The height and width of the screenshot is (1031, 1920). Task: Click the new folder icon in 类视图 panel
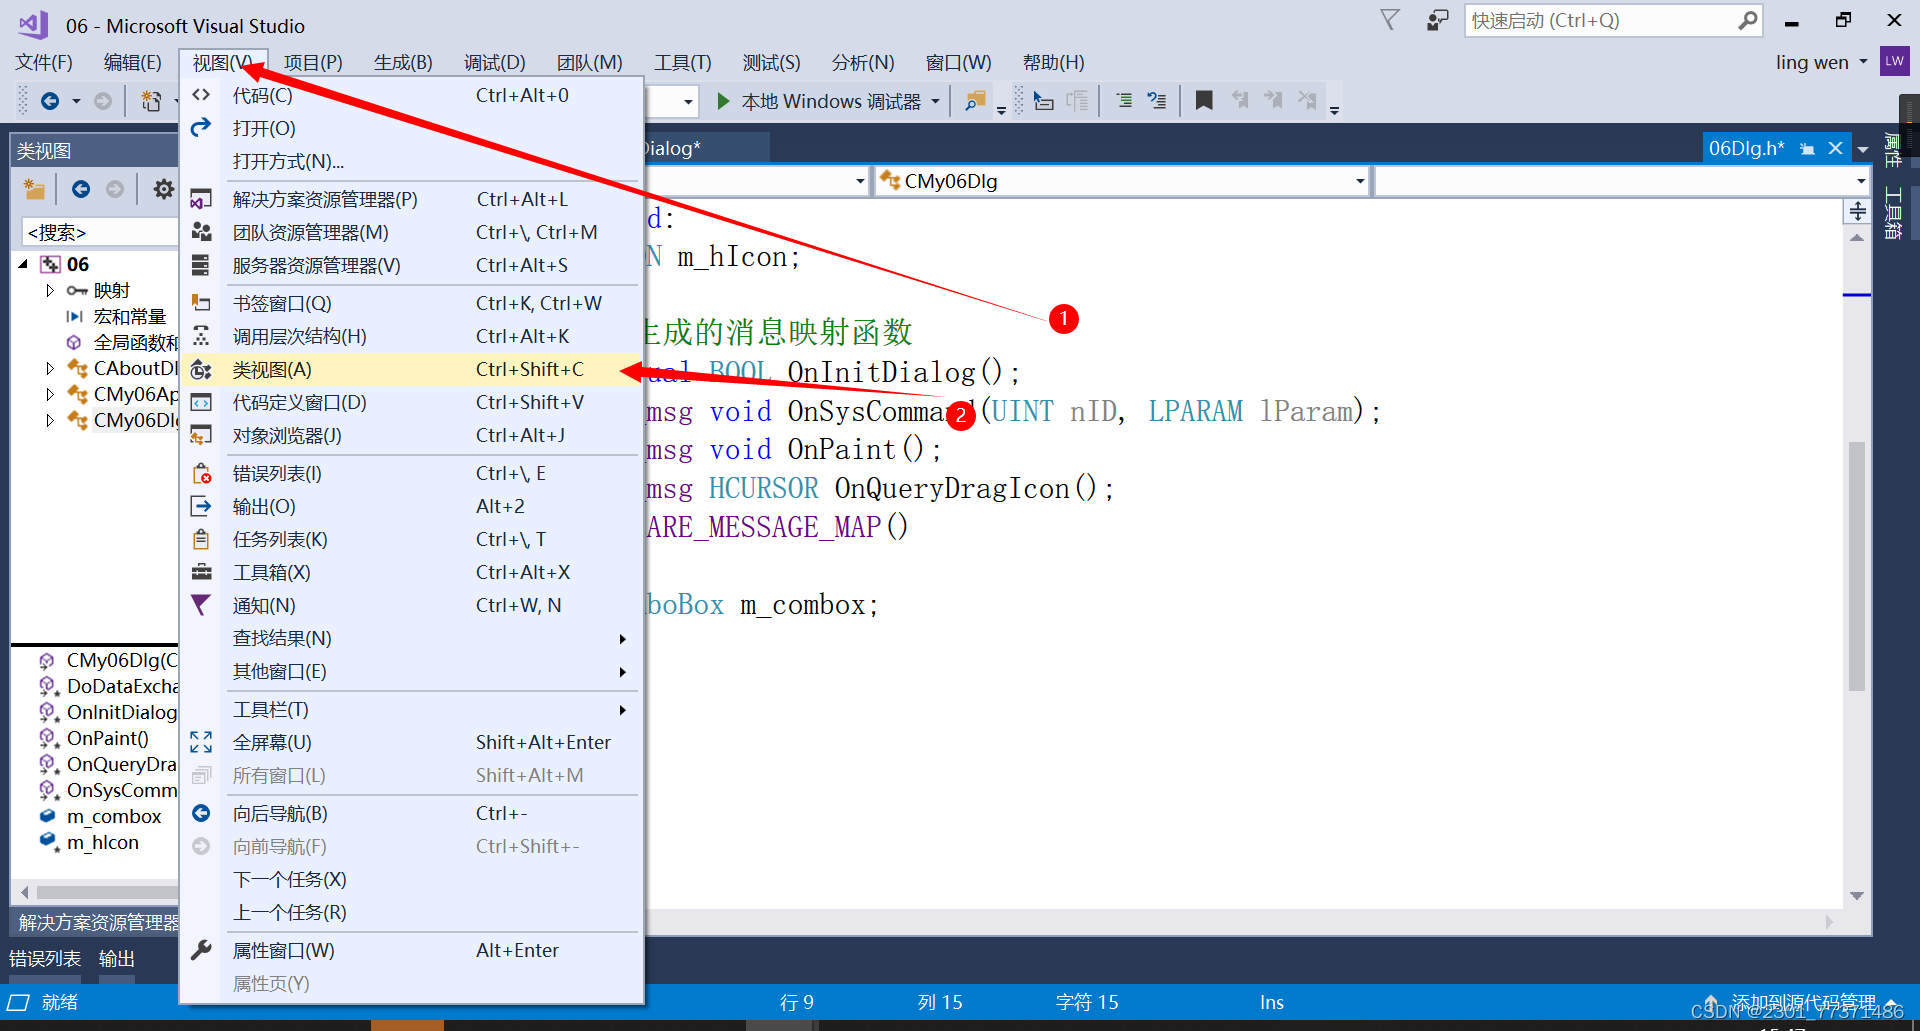click(34, 188)
